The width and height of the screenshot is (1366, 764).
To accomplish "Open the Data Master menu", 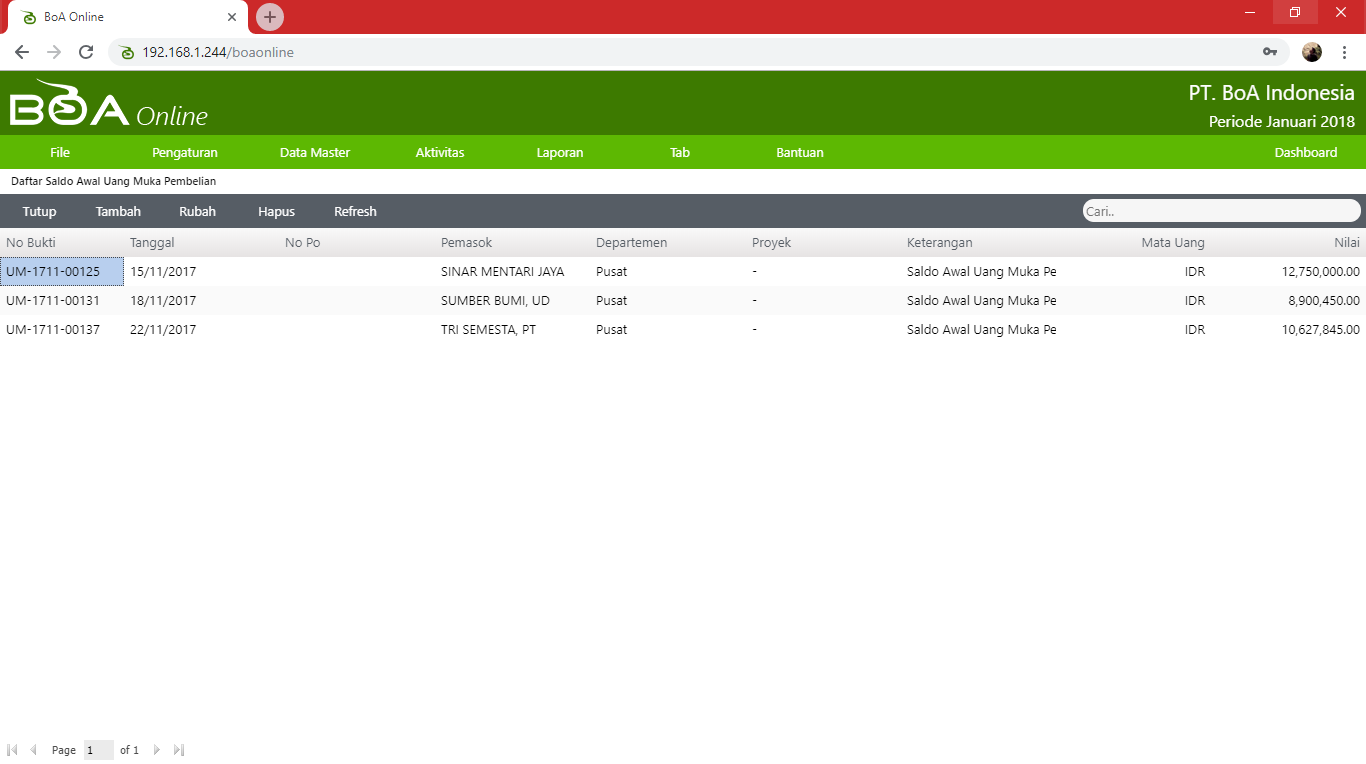I will point(315,153).
